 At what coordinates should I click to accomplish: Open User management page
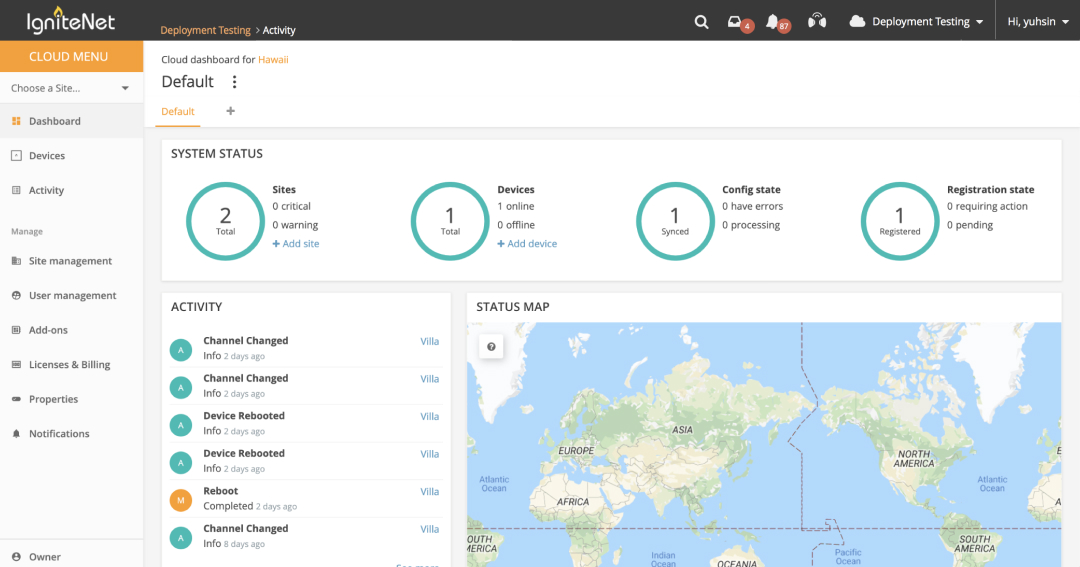point(72,296)
